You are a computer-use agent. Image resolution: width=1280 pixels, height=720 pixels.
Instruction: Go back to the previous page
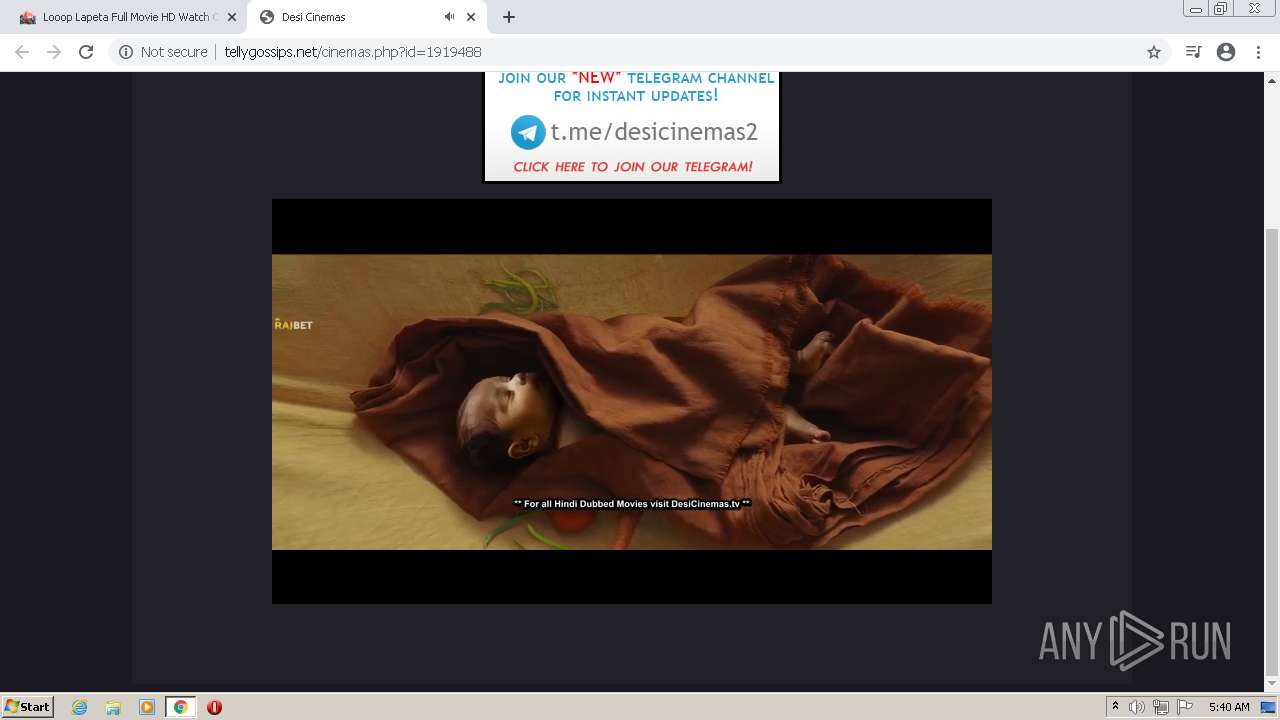[x=22, y=52]
